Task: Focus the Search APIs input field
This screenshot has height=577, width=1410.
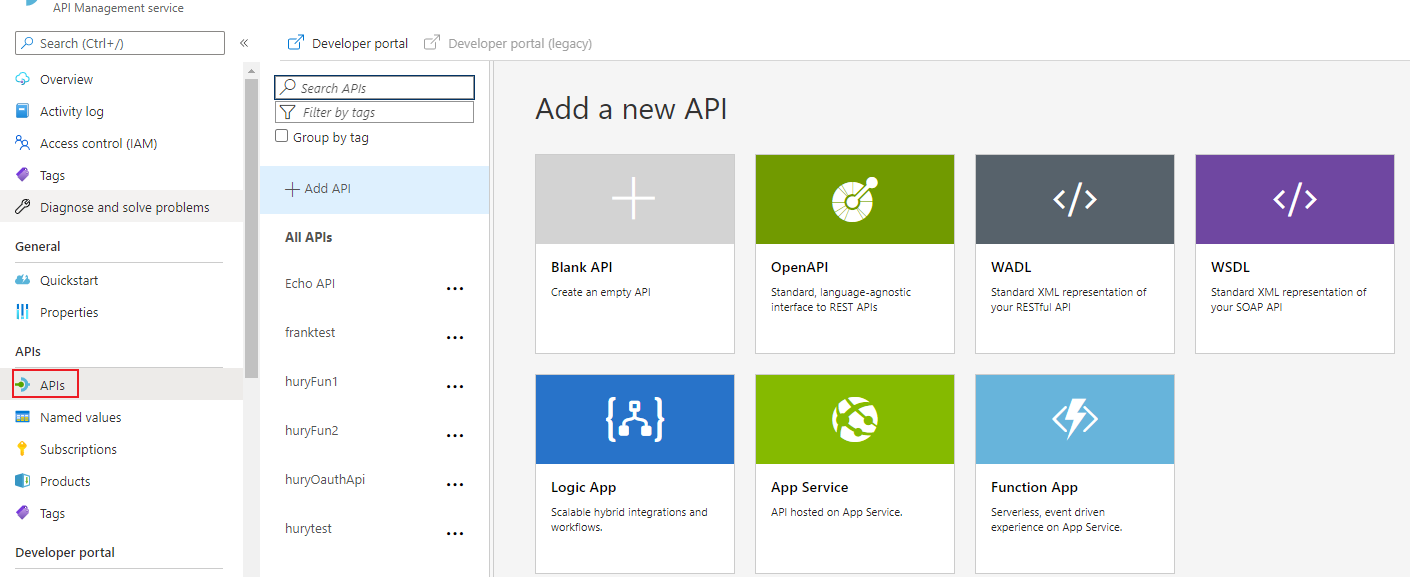Action: 375,88
